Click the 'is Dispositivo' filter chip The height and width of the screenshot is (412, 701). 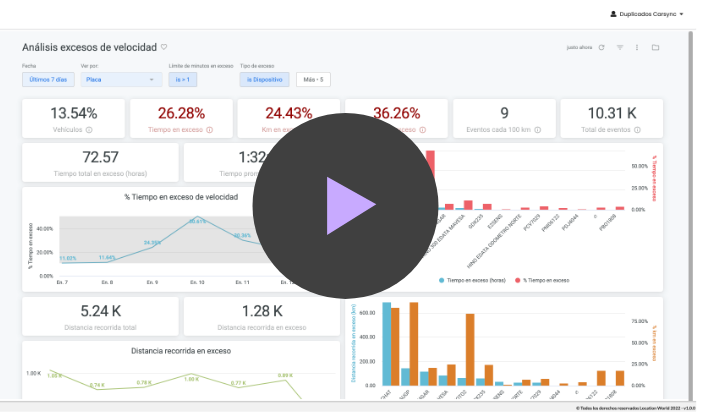[x=265, y=79]
